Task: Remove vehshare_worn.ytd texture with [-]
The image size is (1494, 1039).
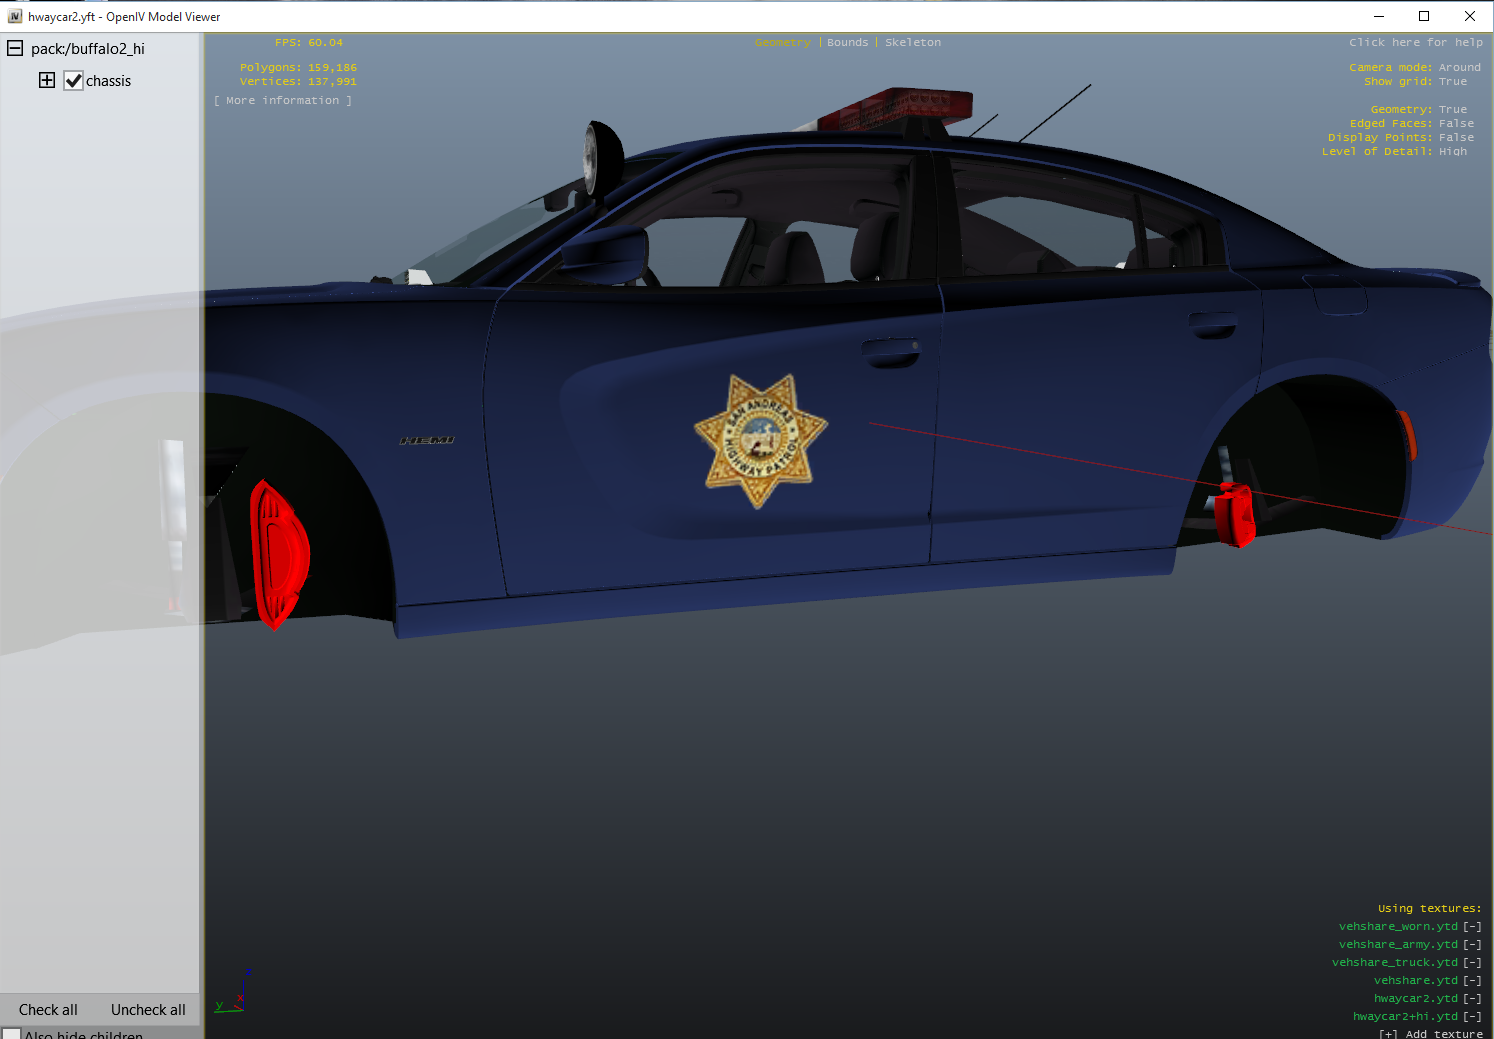Action: pos(1472,926)
